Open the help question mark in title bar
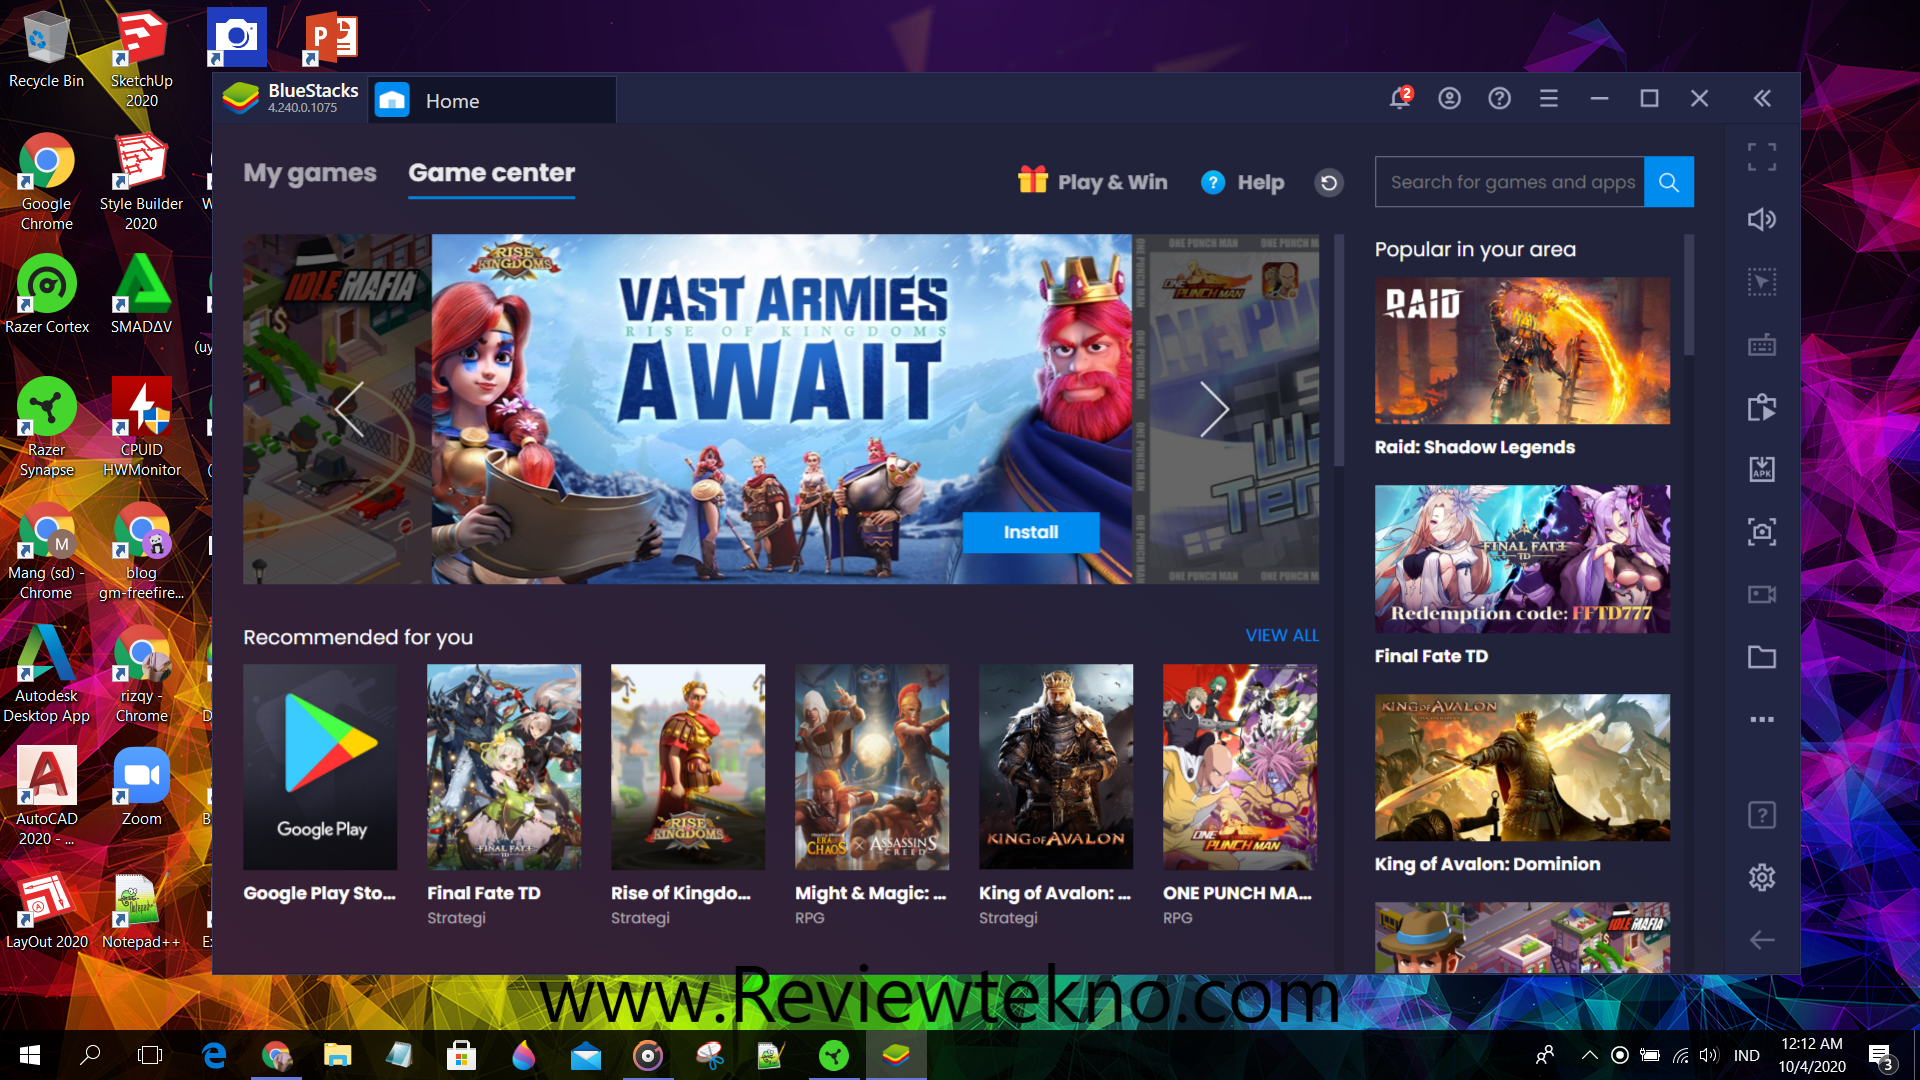Viewport: 1920px width, 1080px height. click(x=1499, y=98)
